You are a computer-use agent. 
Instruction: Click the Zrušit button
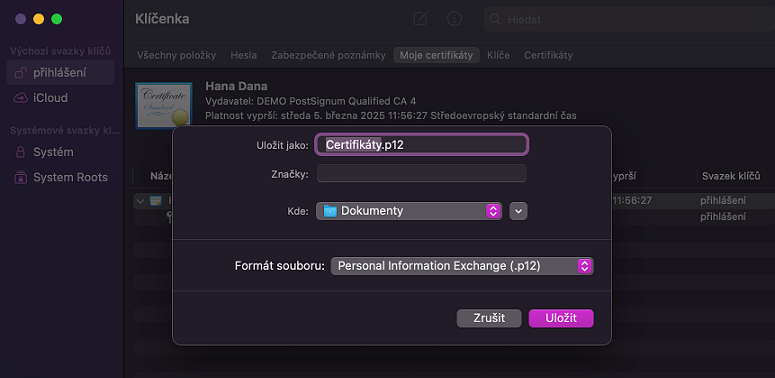pos(489,318)
